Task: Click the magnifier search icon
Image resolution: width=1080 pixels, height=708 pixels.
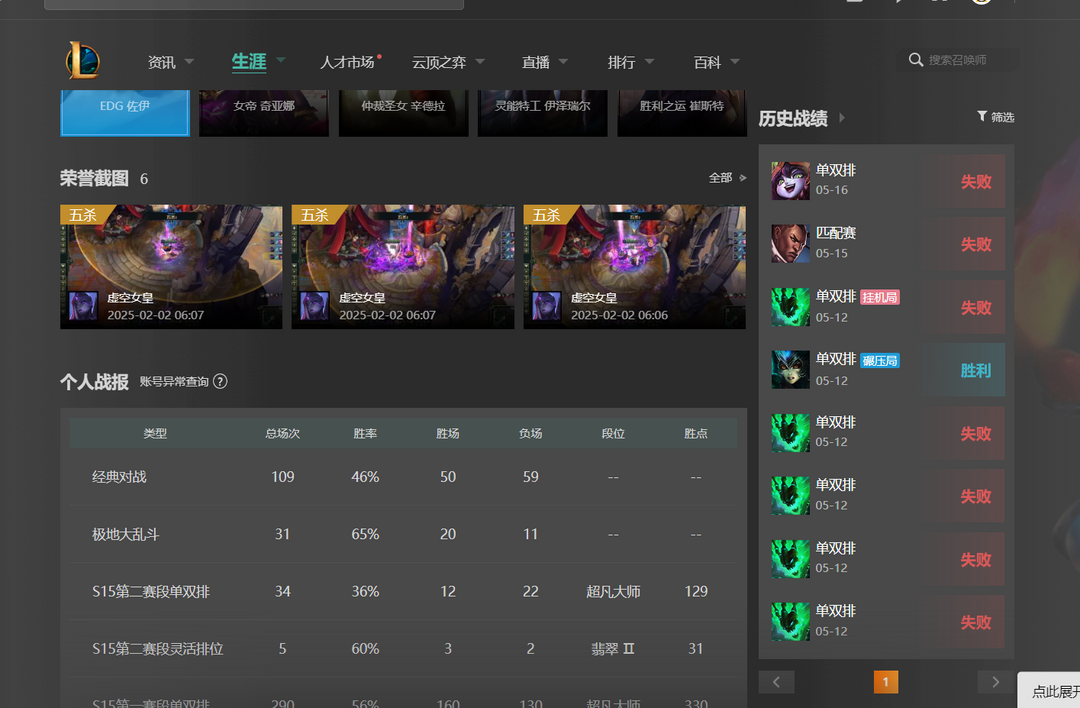Action: (x=915, y=60)
